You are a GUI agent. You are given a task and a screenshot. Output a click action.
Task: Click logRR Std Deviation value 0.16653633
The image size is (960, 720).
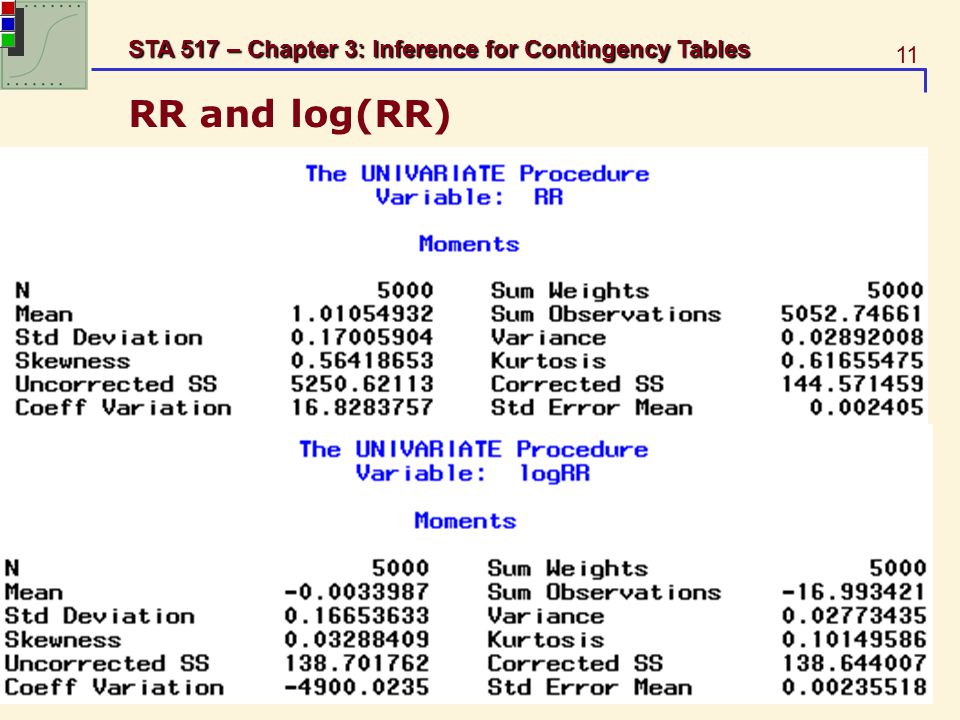tap(356, 616)
